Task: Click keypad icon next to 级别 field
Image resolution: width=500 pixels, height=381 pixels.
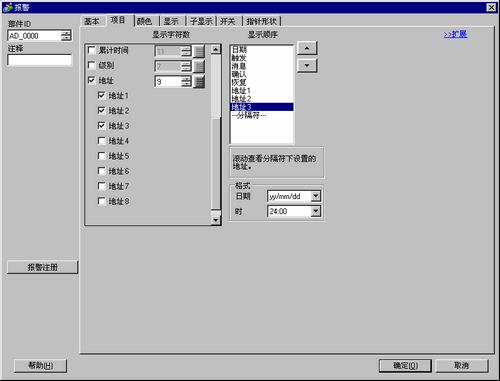Action: pyautogui.click(x=199, y=66)
